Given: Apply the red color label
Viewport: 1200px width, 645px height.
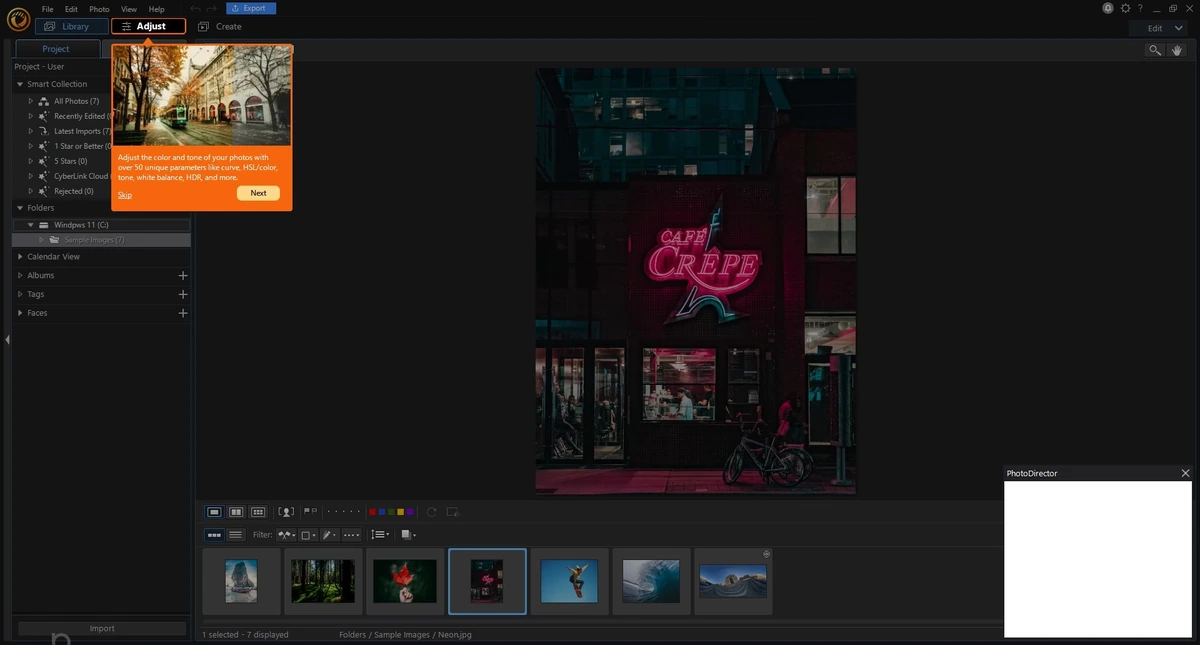Looking at the screenshot, I should (372, 512).
